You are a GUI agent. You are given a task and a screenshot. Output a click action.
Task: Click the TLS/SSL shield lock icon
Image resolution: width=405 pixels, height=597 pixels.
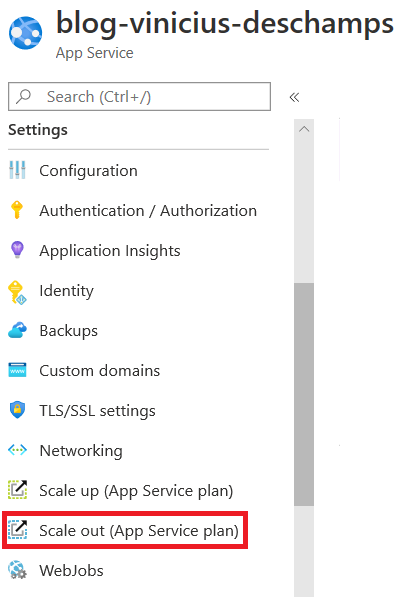click(18, 410)
